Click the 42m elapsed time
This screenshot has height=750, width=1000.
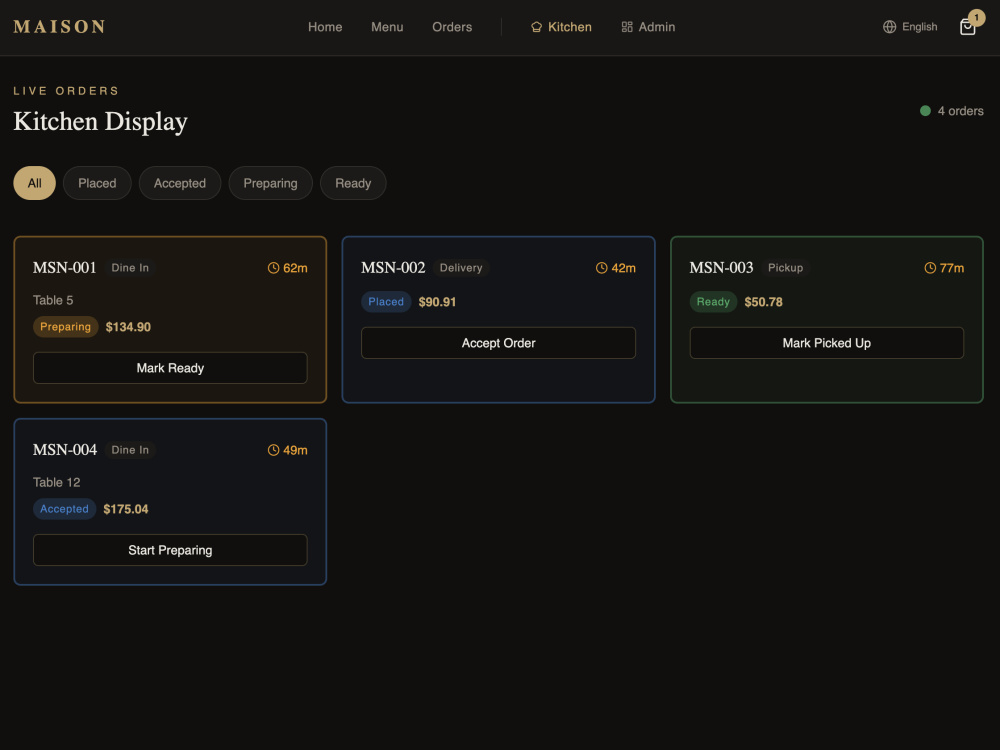[x=624, y=268]
